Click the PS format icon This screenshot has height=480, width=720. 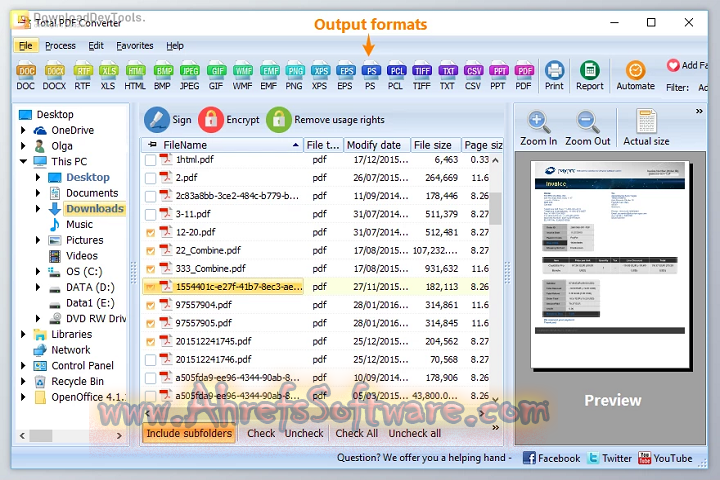(x=371, y=75)
